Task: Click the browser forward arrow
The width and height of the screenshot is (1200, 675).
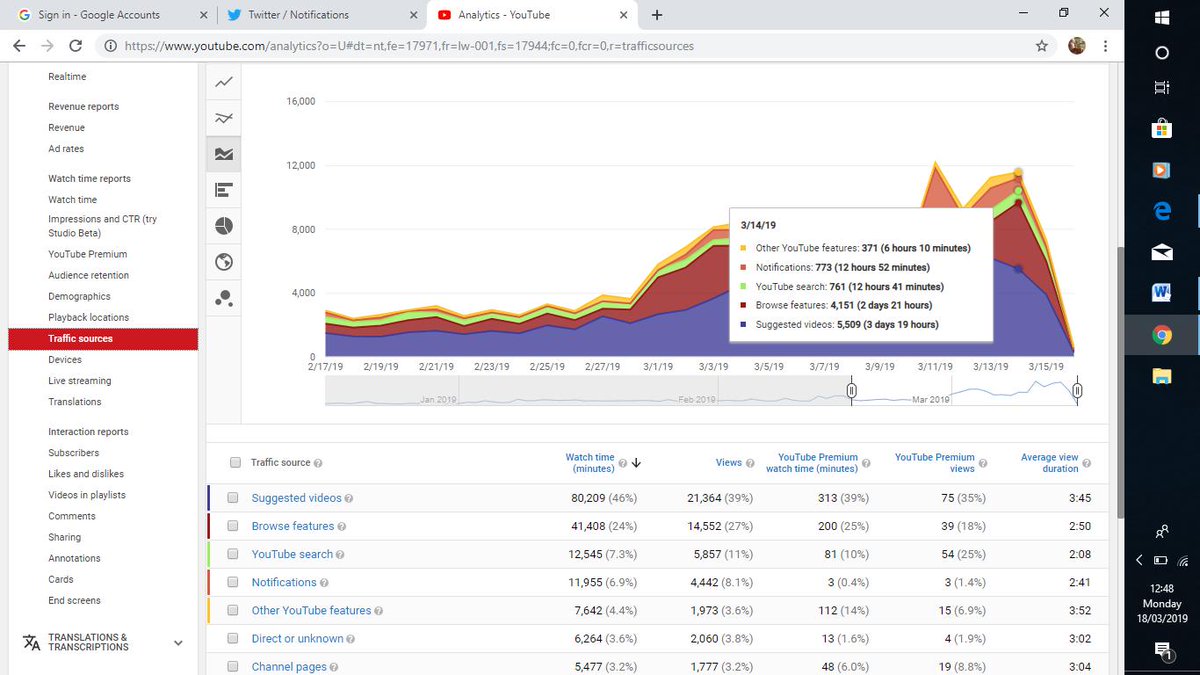Action: point(47,46)
